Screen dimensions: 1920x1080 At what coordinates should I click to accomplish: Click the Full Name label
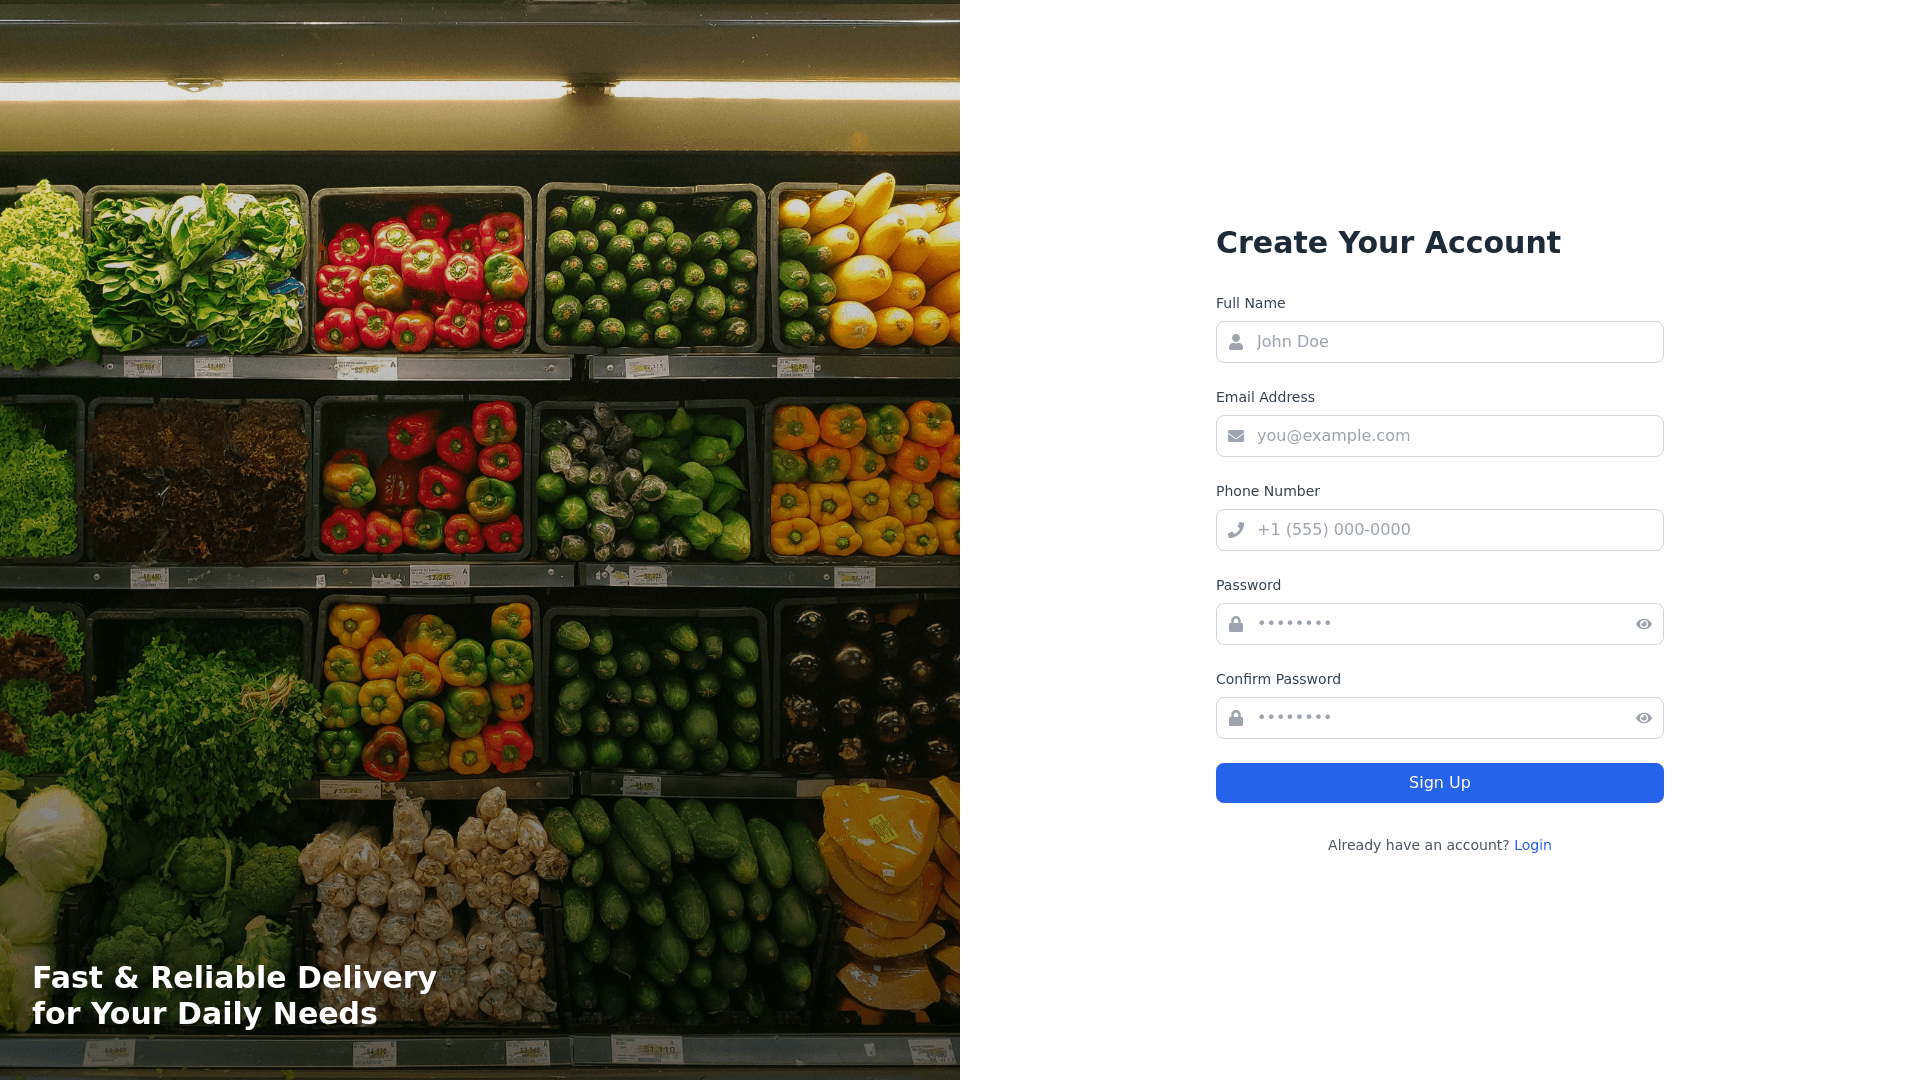coord(1251,303)
